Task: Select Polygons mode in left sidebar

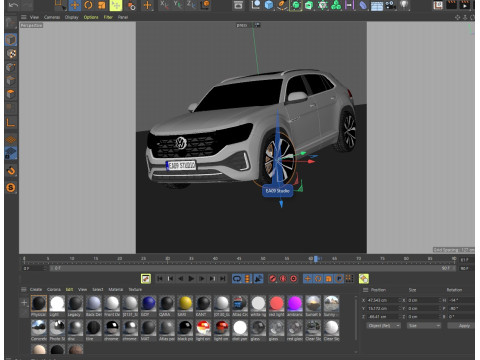Action: tap(11, 94)
